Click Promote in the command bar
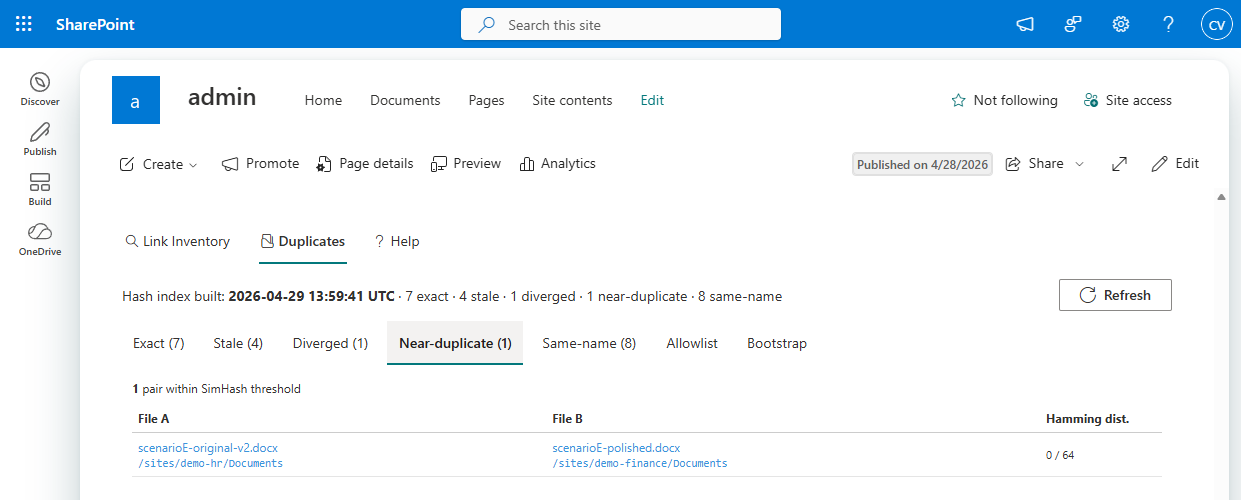1241x500 pixels. tap(260, 163)
